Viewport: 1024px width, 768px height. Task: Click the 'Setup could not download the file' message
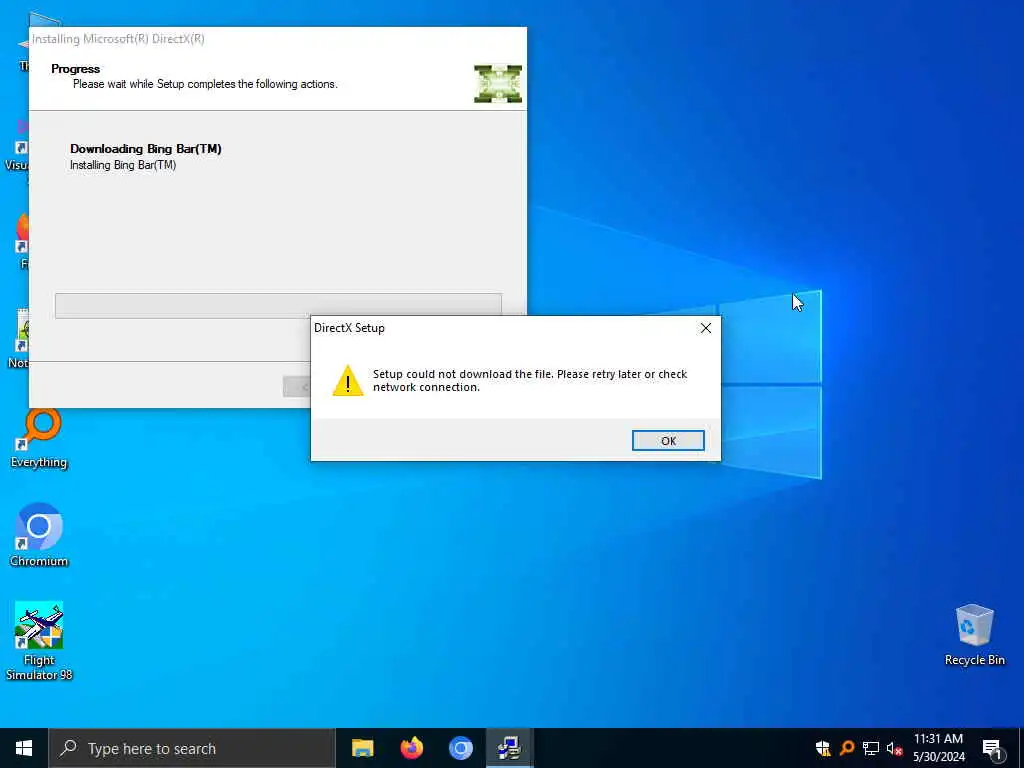tap(530, 381)
